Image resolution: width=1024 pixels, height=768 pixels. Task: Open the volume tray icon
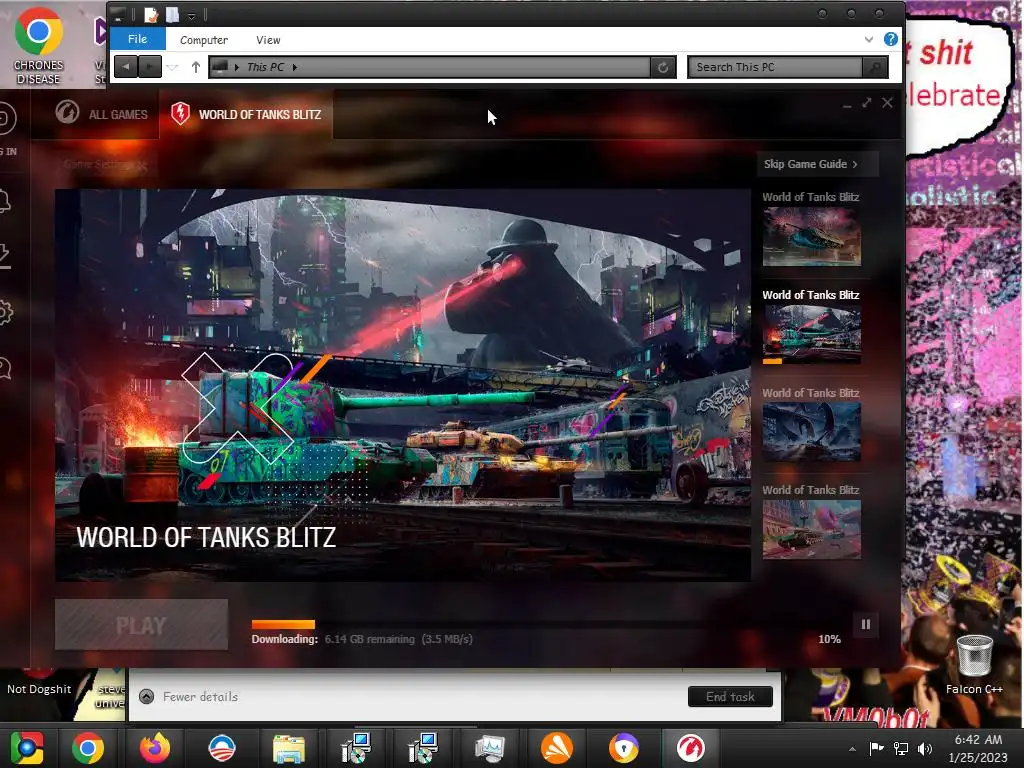tap(925, 748)
